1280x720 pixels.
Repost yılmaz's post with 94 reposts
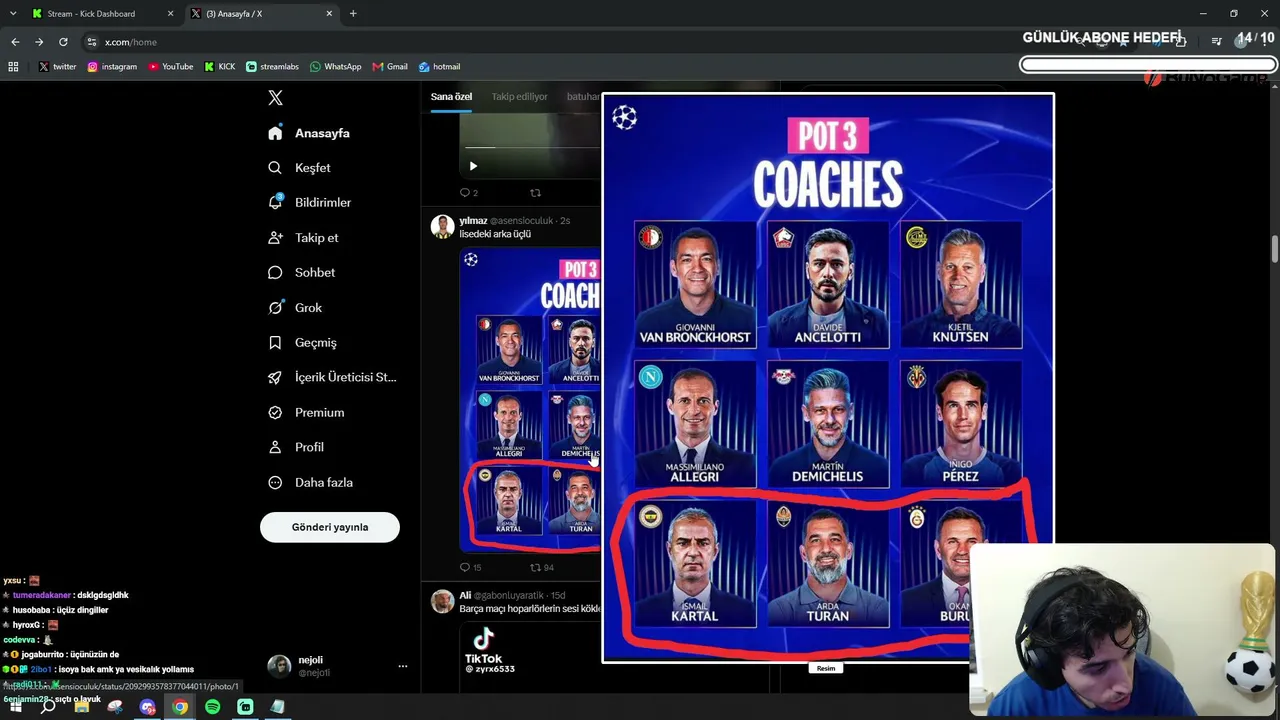point(541,568)
